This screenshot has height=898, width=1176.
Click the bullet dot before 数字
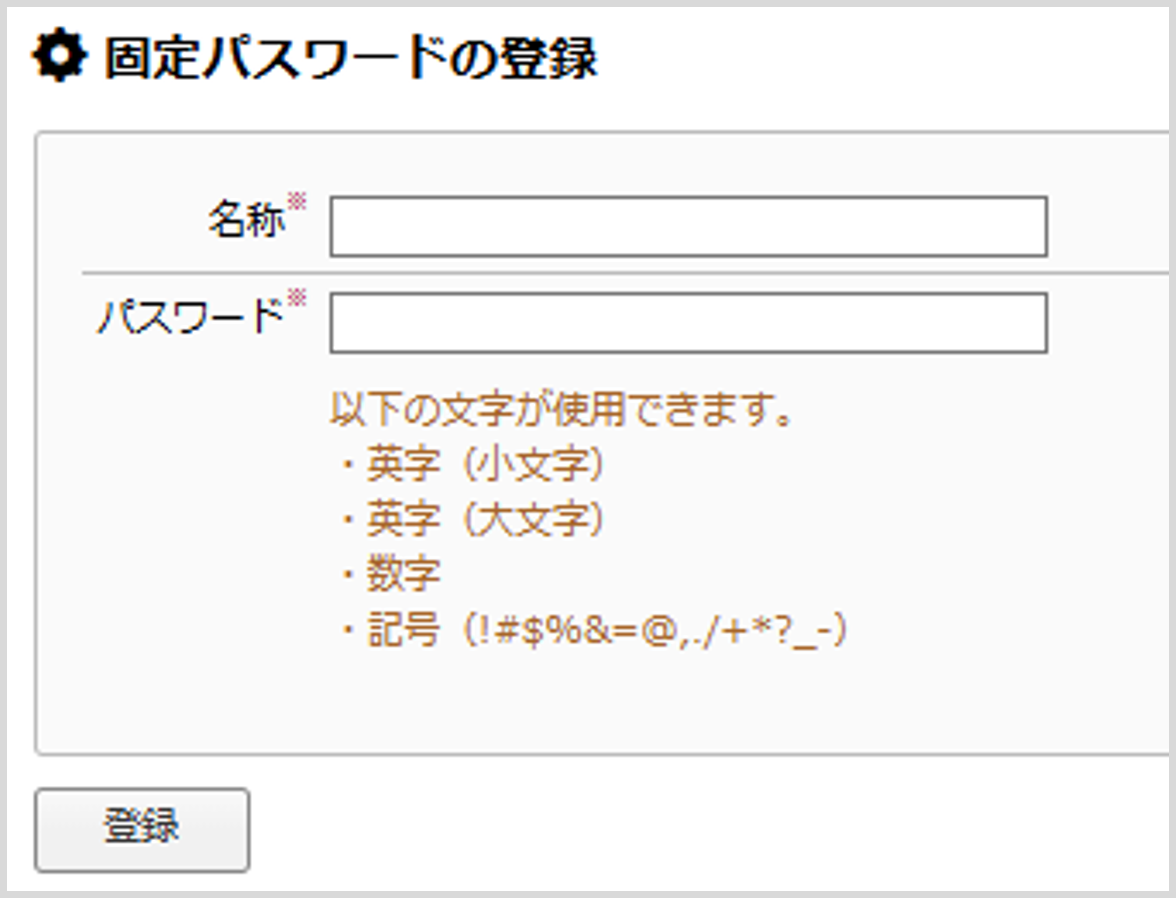click(347, 576)
